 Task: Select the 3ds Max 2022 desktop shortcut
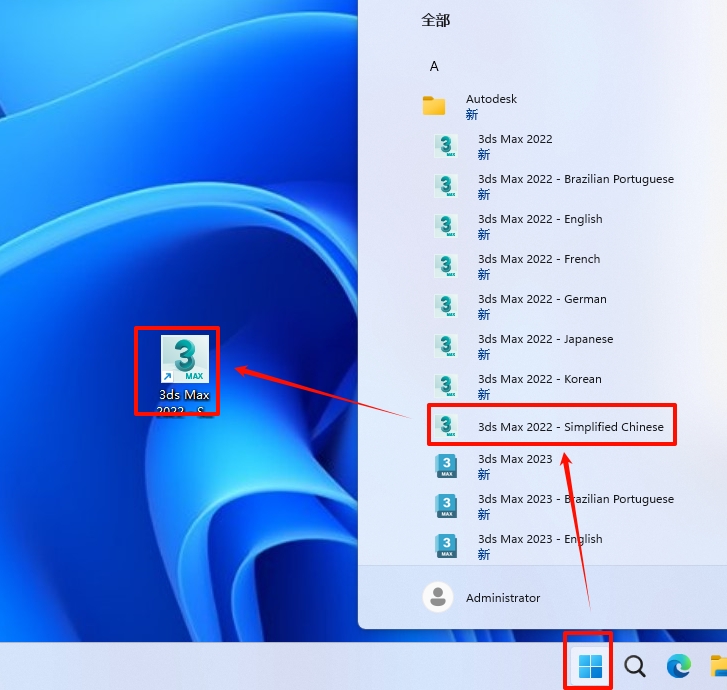[x=185, y=372]
